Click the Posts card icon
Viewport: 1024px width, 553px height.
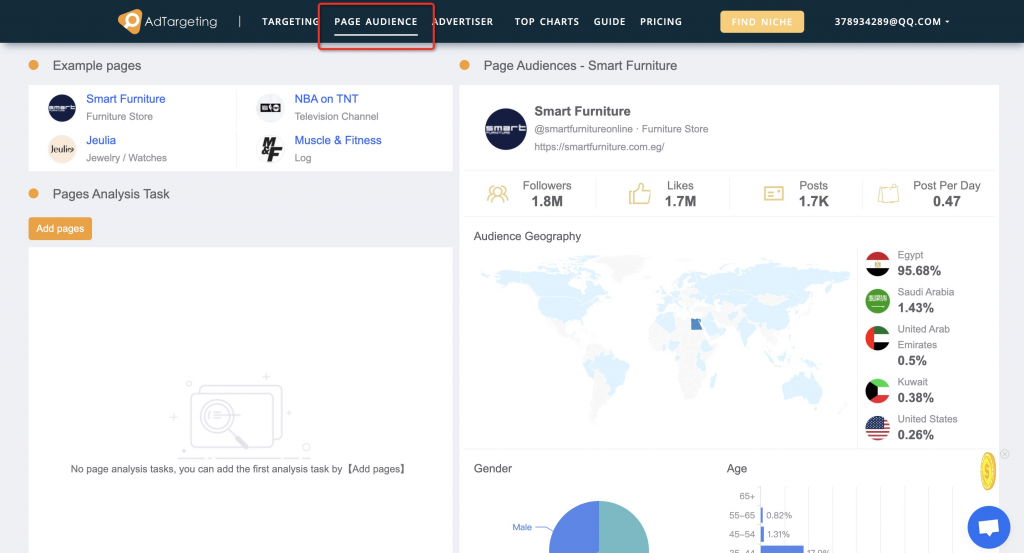(773, 194)
